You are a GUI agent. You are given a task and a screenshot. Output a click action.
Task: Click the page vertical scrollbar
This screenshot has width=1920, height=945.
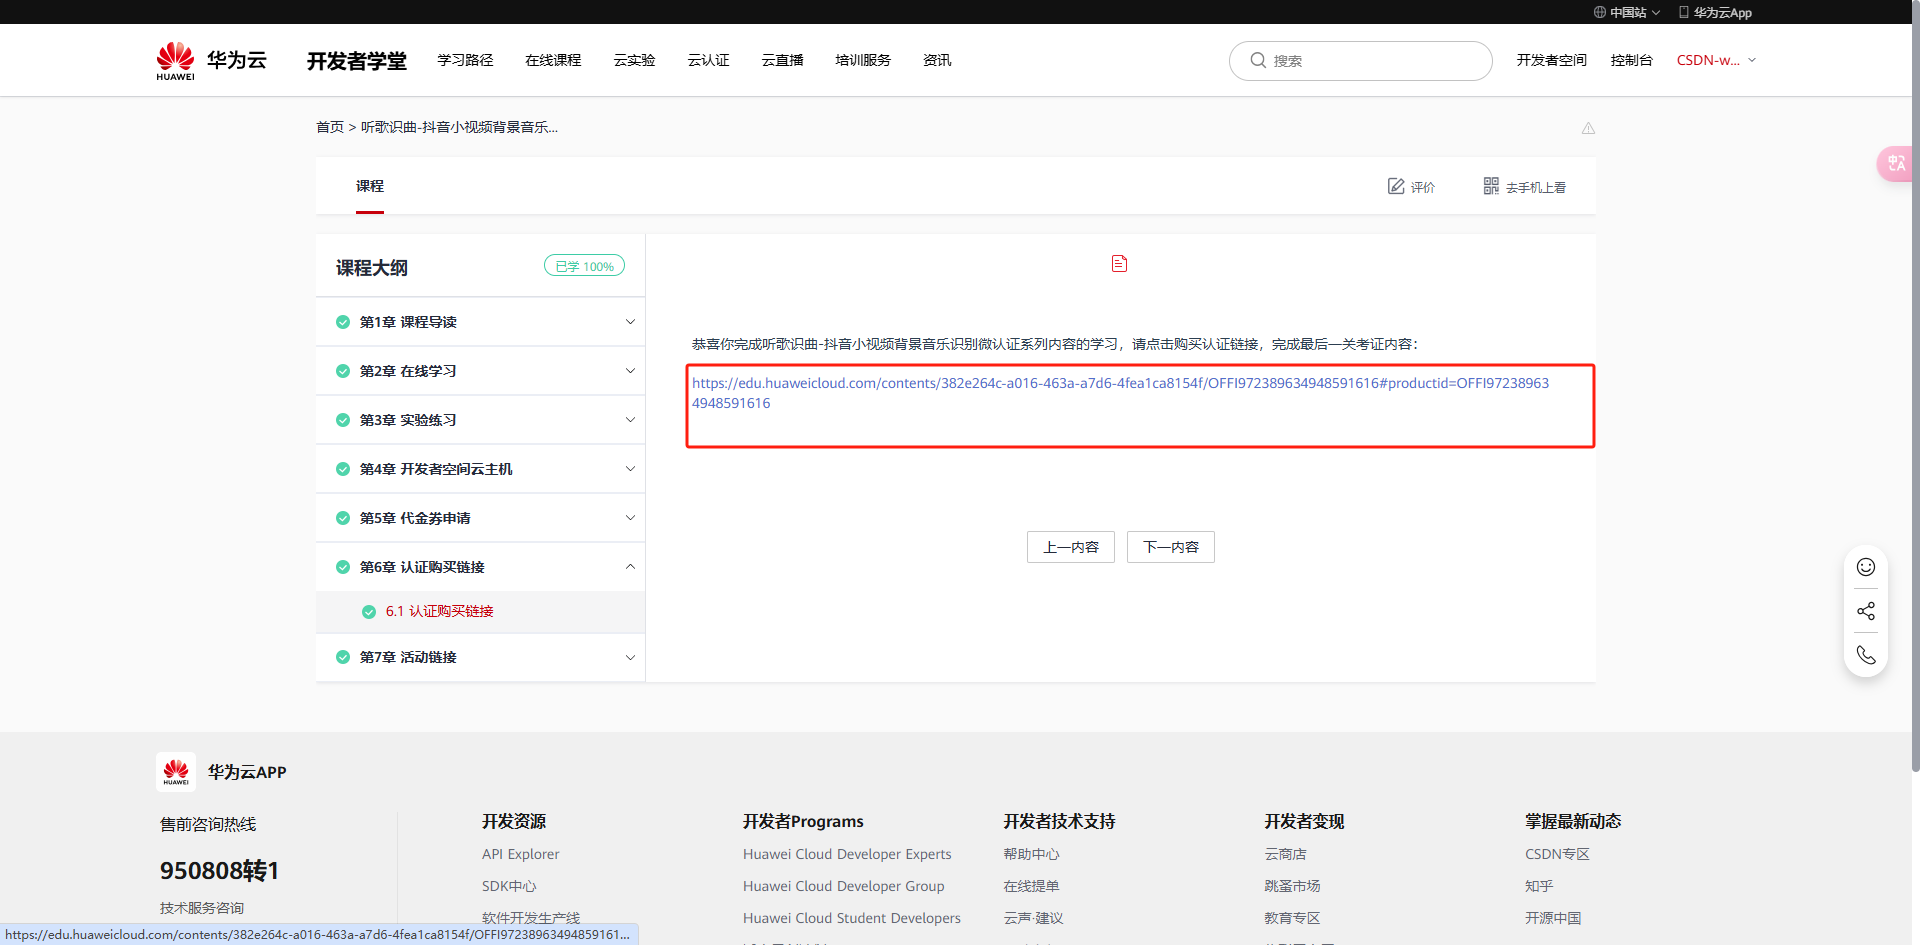[1914, 400]
